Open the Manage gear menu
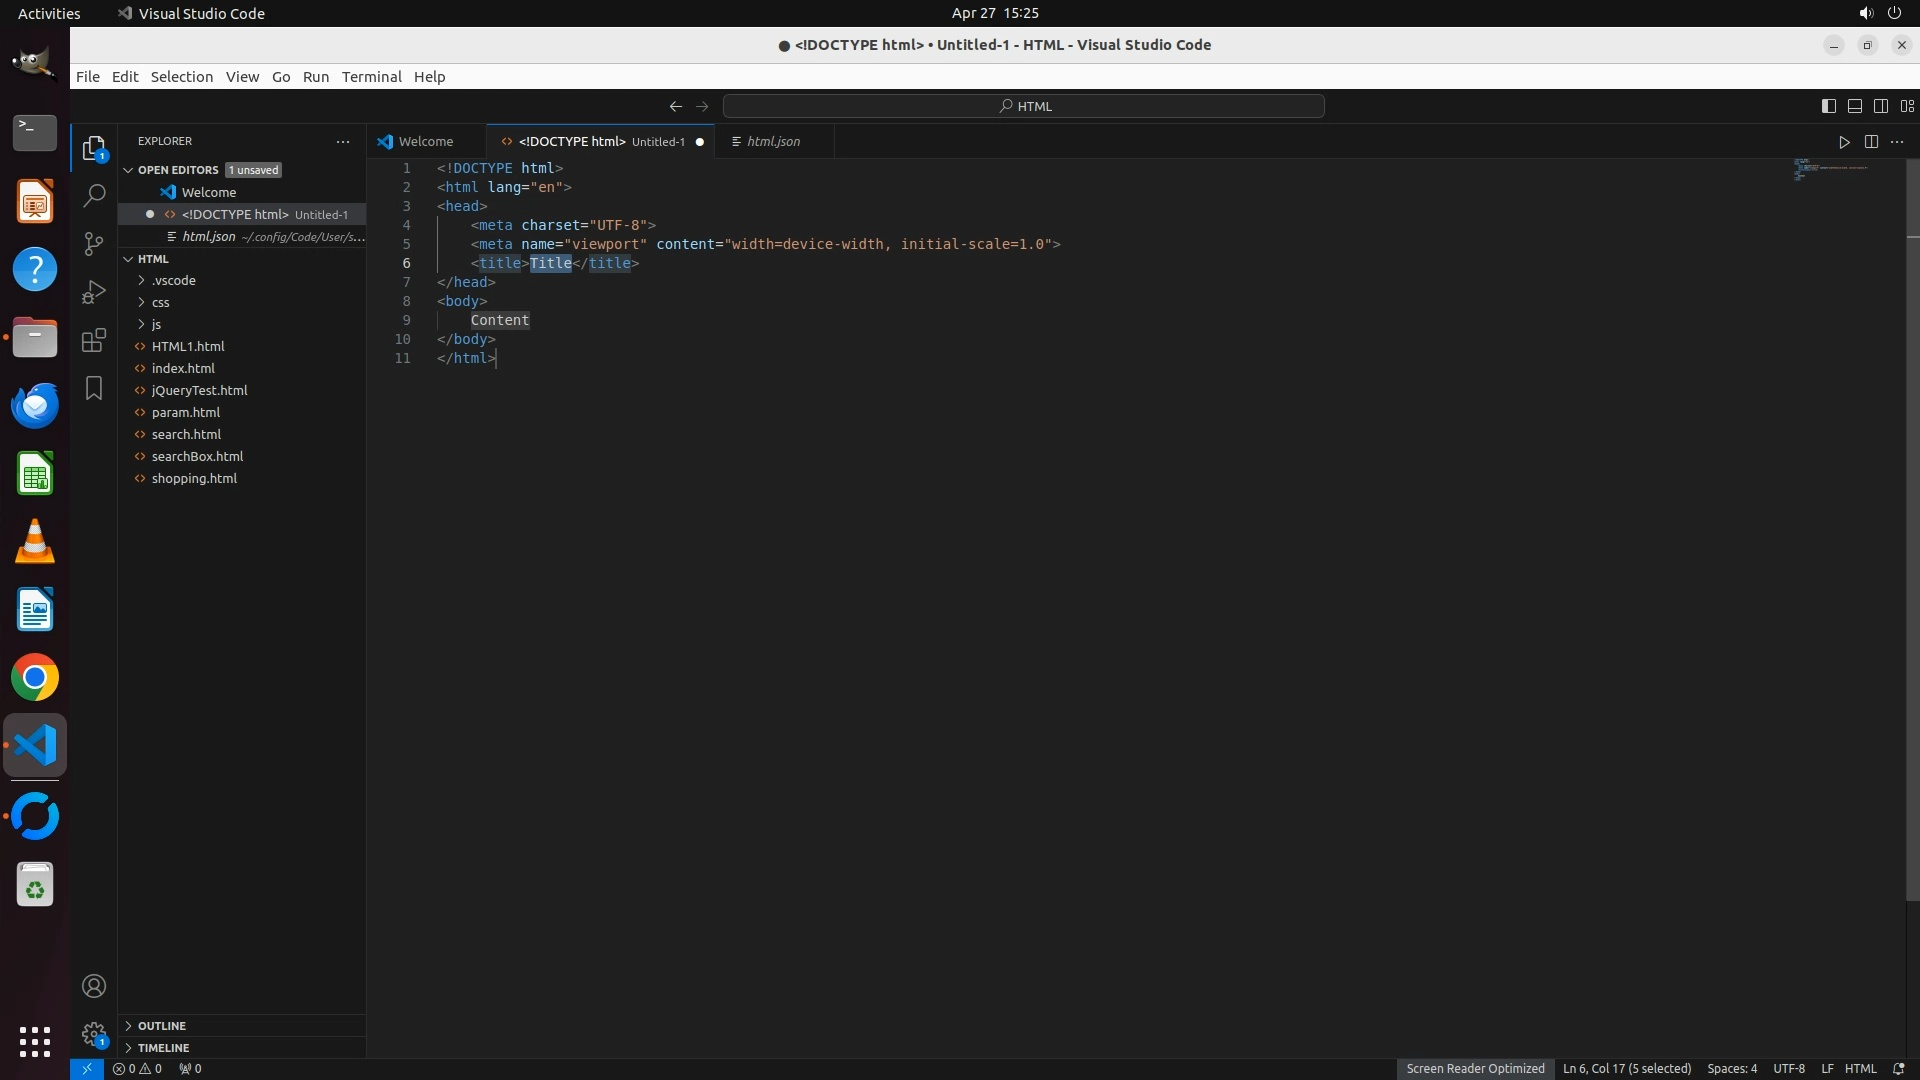The image size is (1920, 1080). coord(94,1034)
